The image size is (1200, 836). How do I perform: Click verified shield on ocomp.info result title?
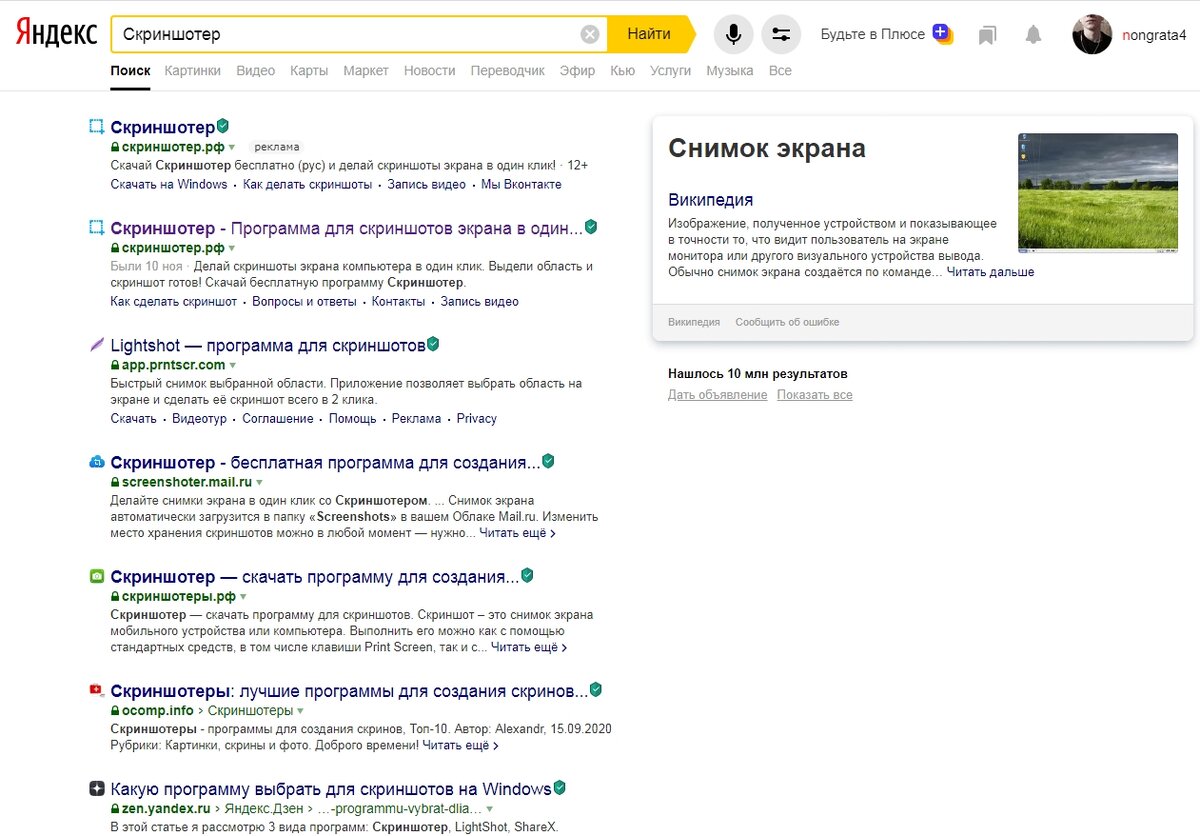(x=596, y=689)
